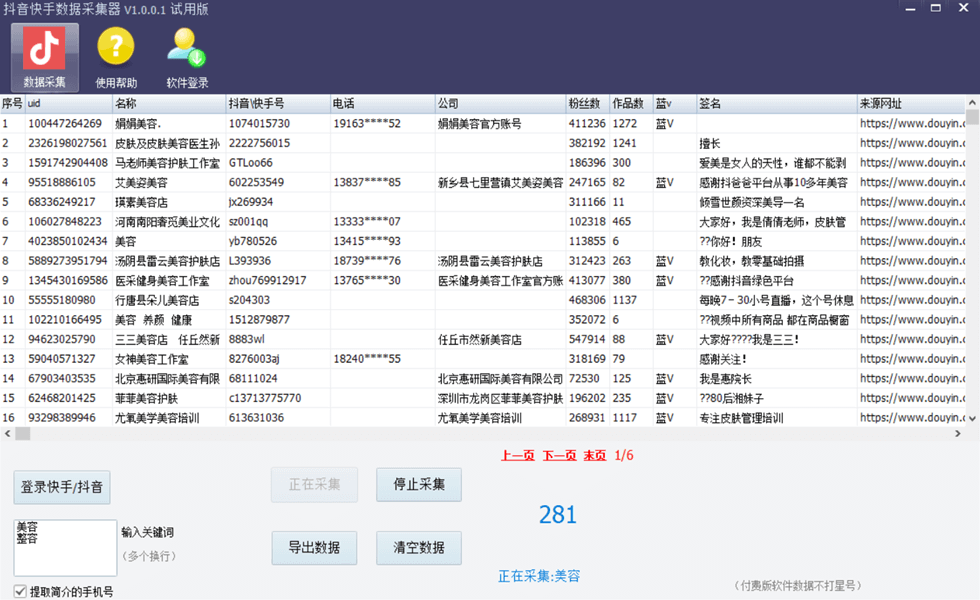Click the 河南南阳奢觅美业文化 name cell
This screenshot has width=980, height=600.
(x=168, y=222)
